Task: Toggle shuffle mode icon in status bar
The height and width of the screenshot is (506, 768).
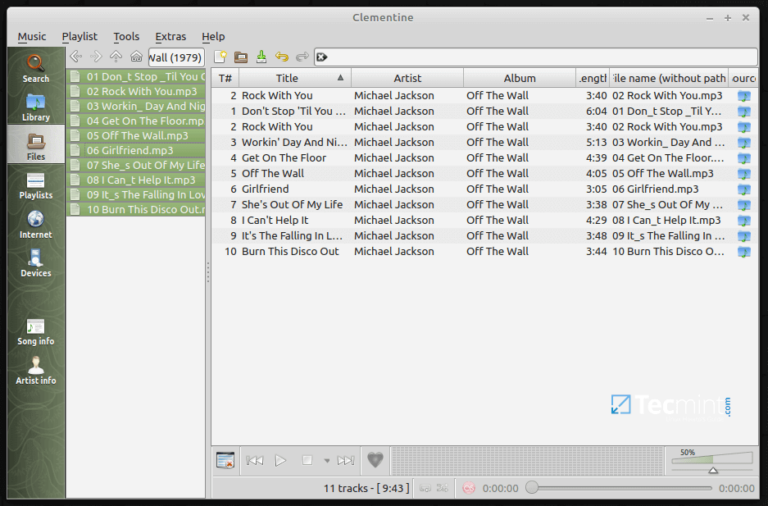Action: click(x=442, y=488)
